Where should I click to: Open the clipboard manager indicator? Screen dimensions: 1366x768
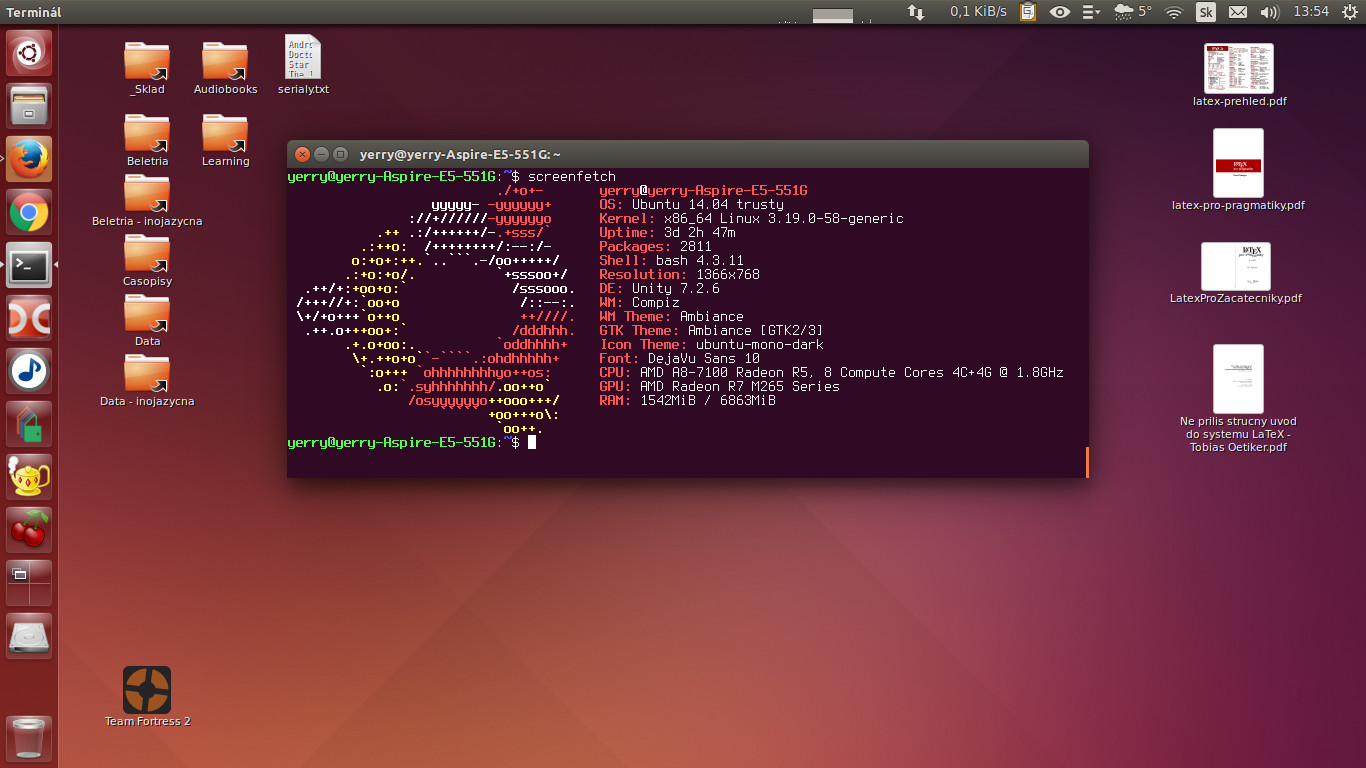pyautogui.click(x=1028, y=12)
